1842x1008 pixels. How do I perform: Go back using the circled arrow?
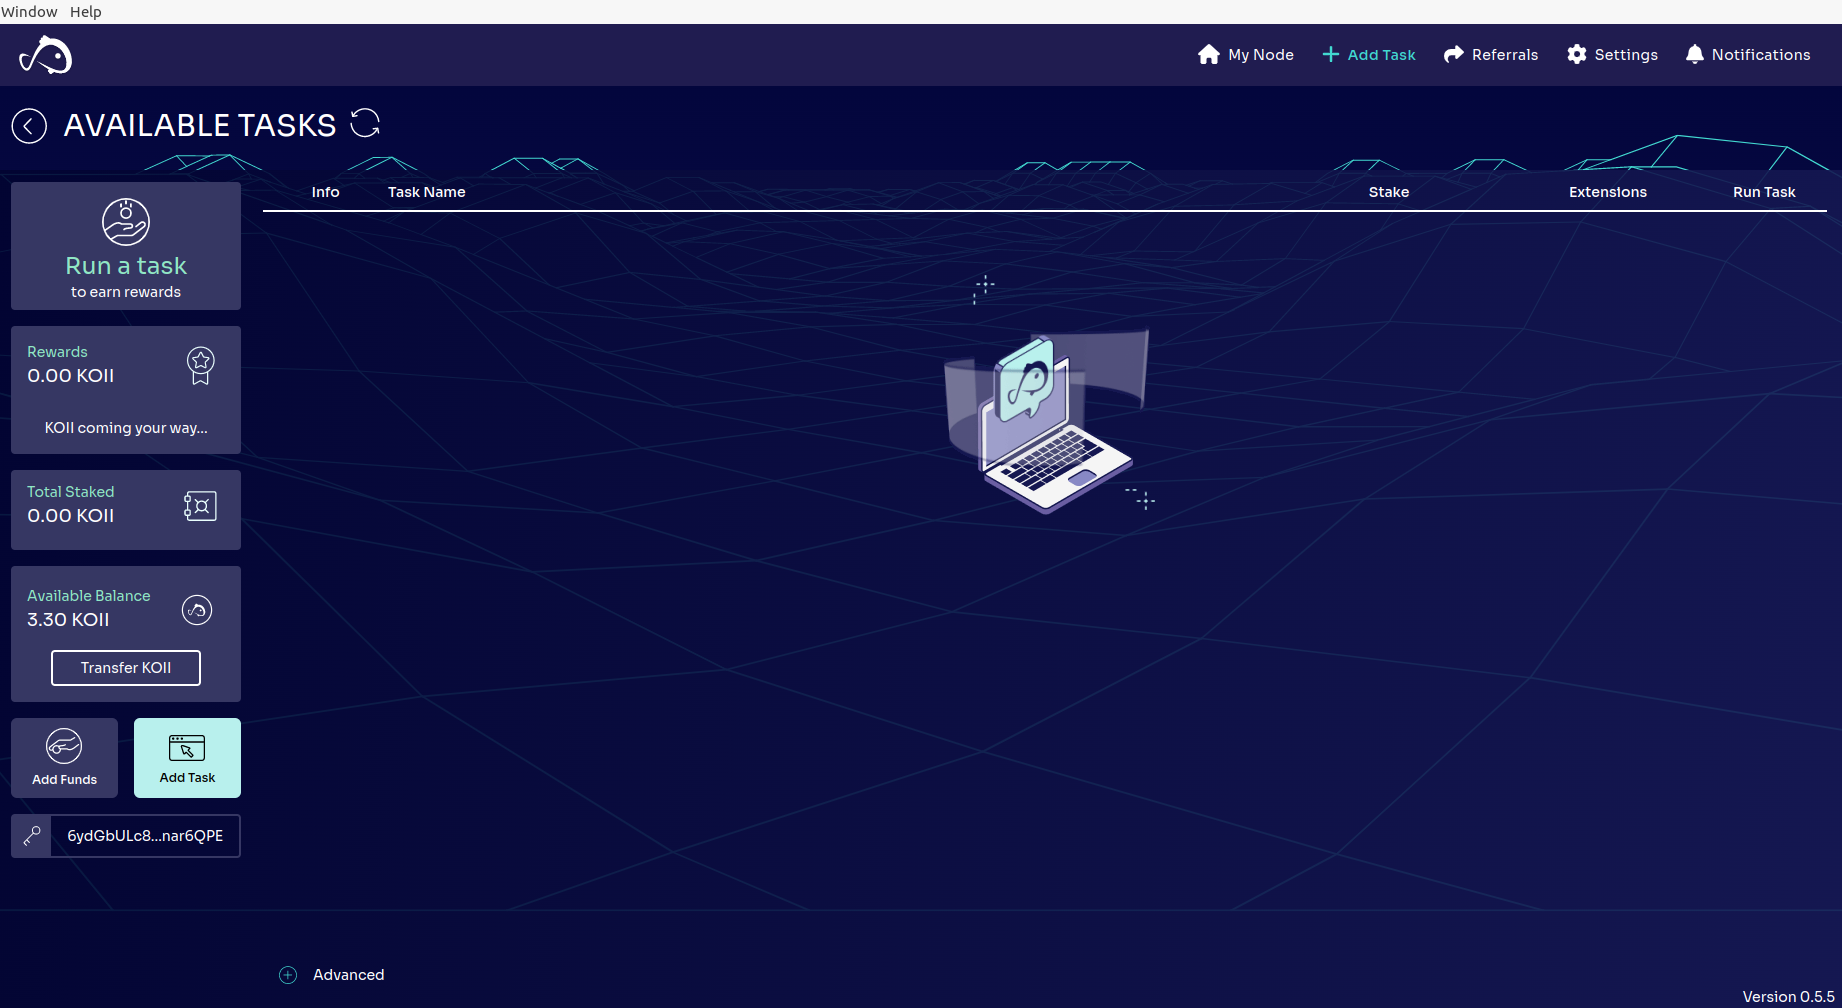point(29,126)
